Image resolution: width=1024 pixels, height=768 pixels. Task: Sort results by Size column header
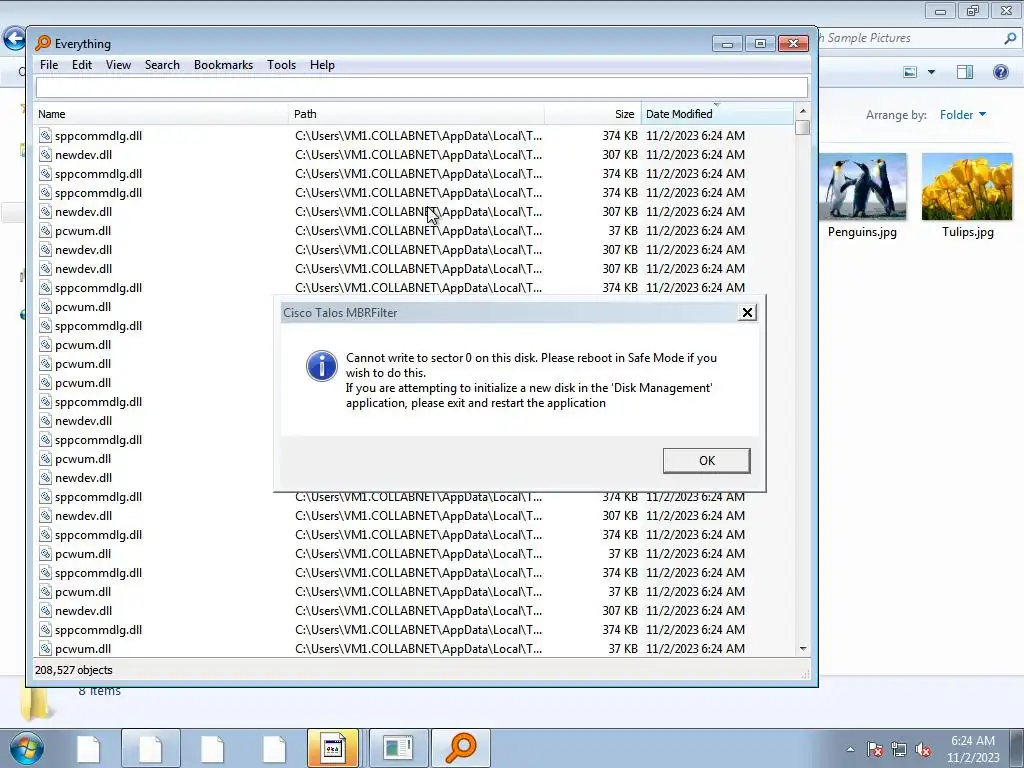pos(593,114)
